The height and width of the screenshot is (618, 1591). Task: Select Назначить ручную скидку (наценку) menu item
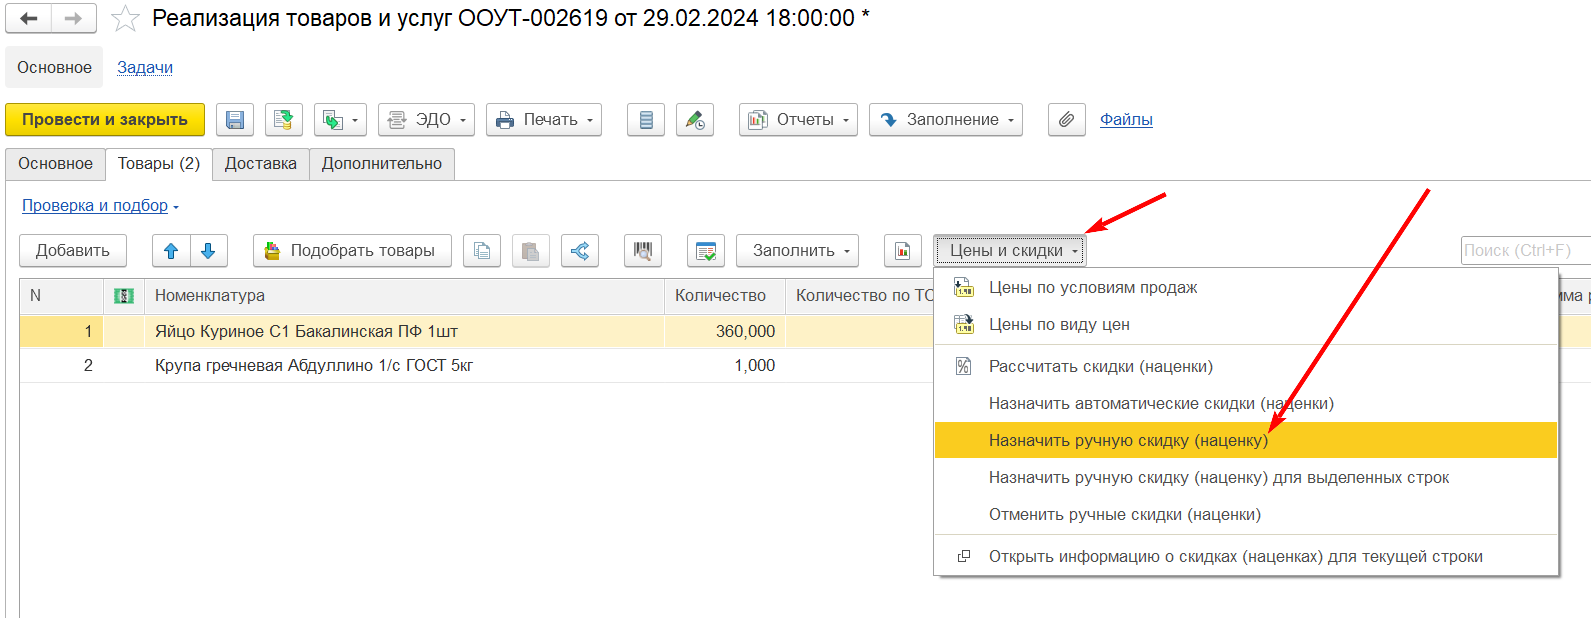[1128, 441]
